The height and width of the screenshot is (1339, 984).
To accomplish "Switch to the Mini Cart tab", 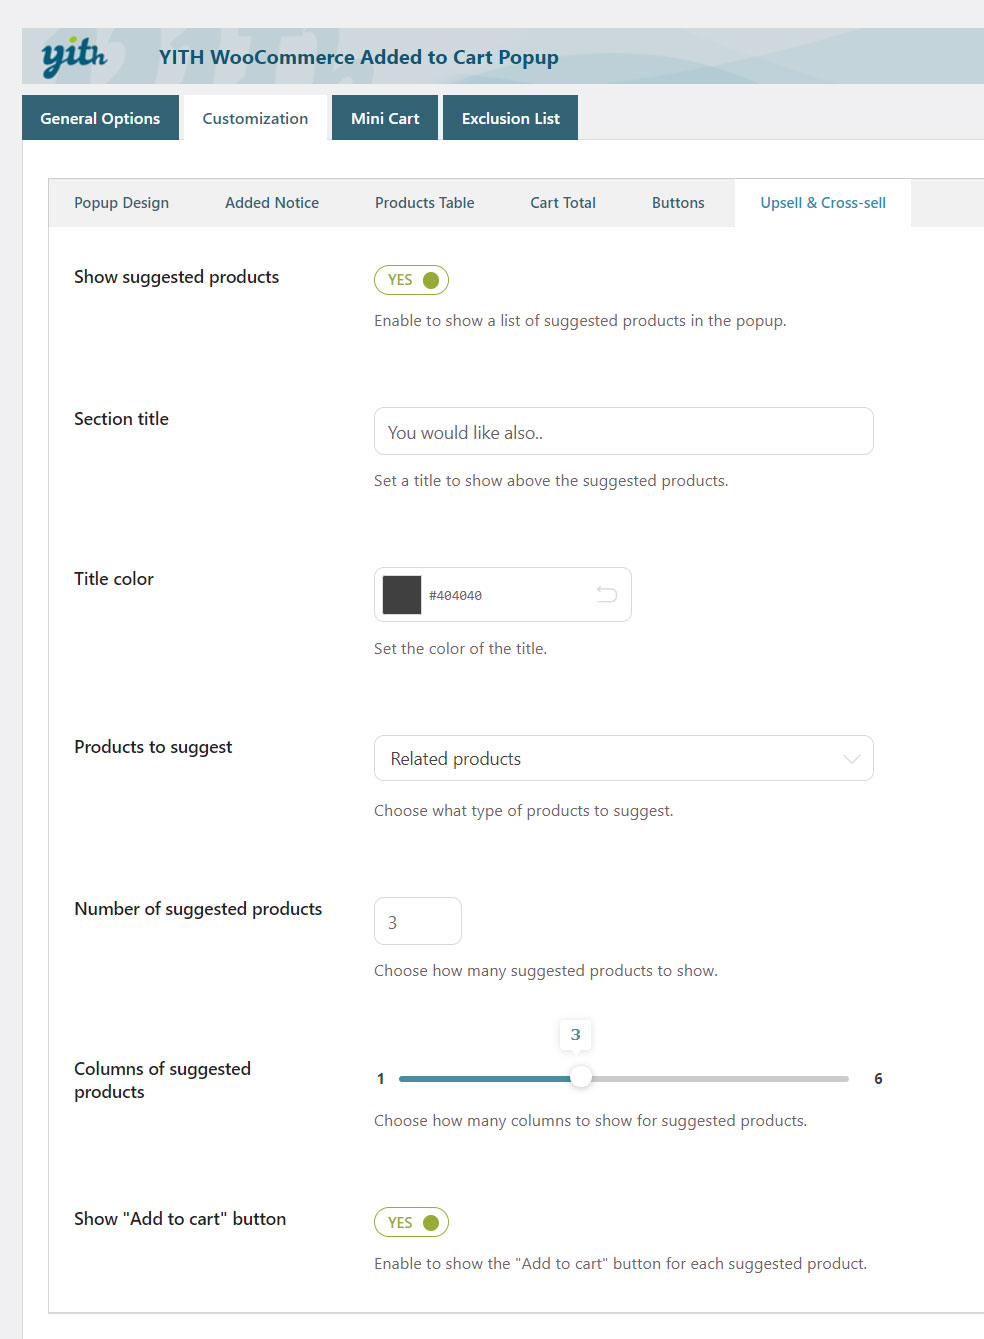I will (x=385, y=118).
